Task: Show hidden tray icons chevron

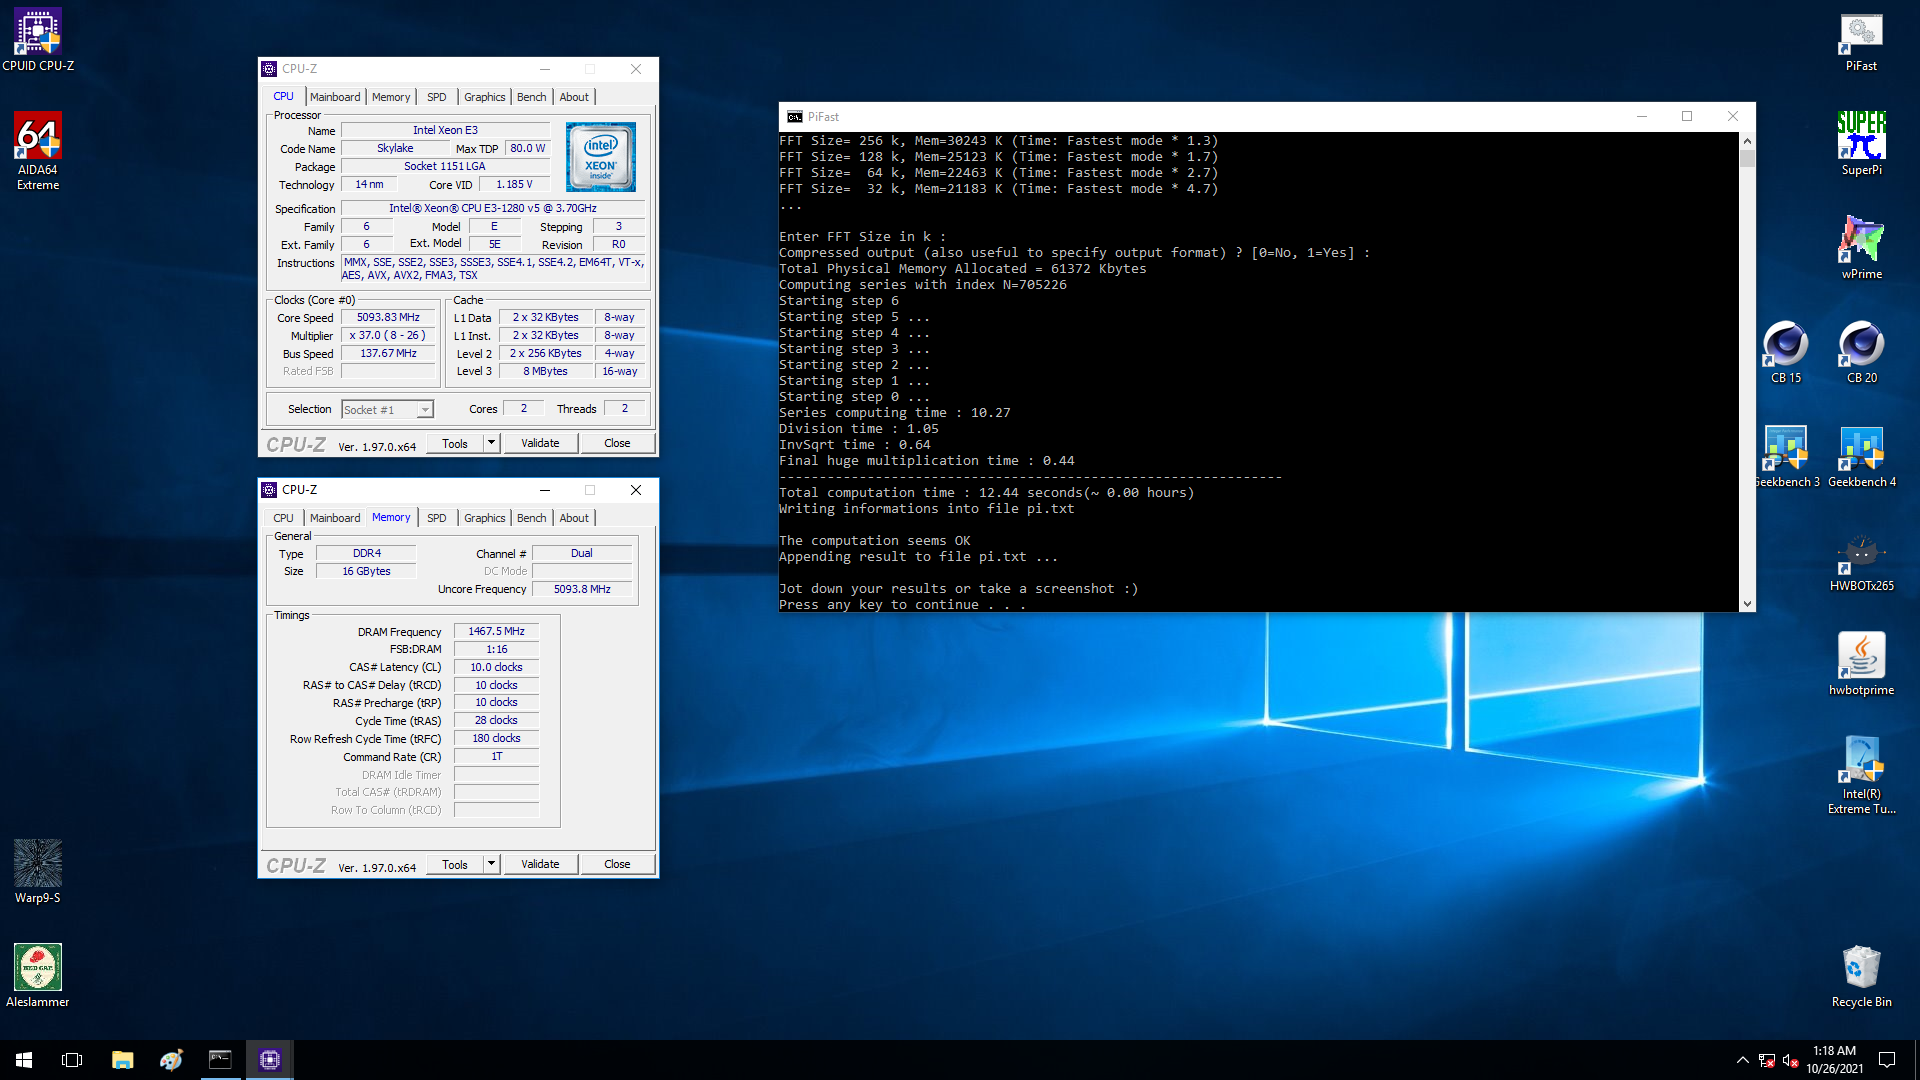Action: [x=1742, y=1060]
